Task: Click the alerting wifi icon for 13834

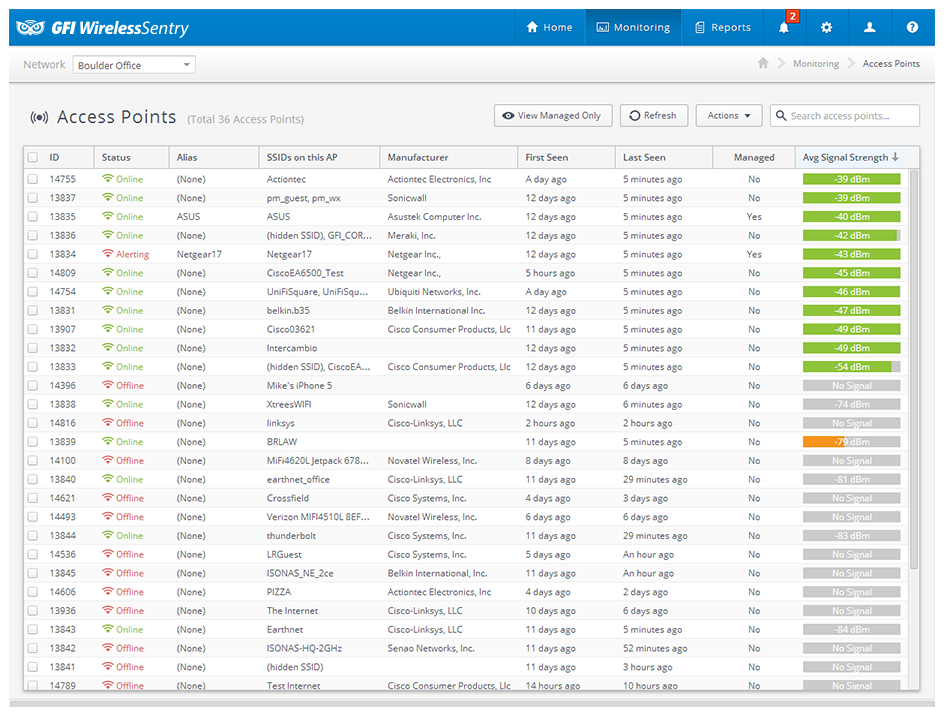Action: [x=108, y=254]
